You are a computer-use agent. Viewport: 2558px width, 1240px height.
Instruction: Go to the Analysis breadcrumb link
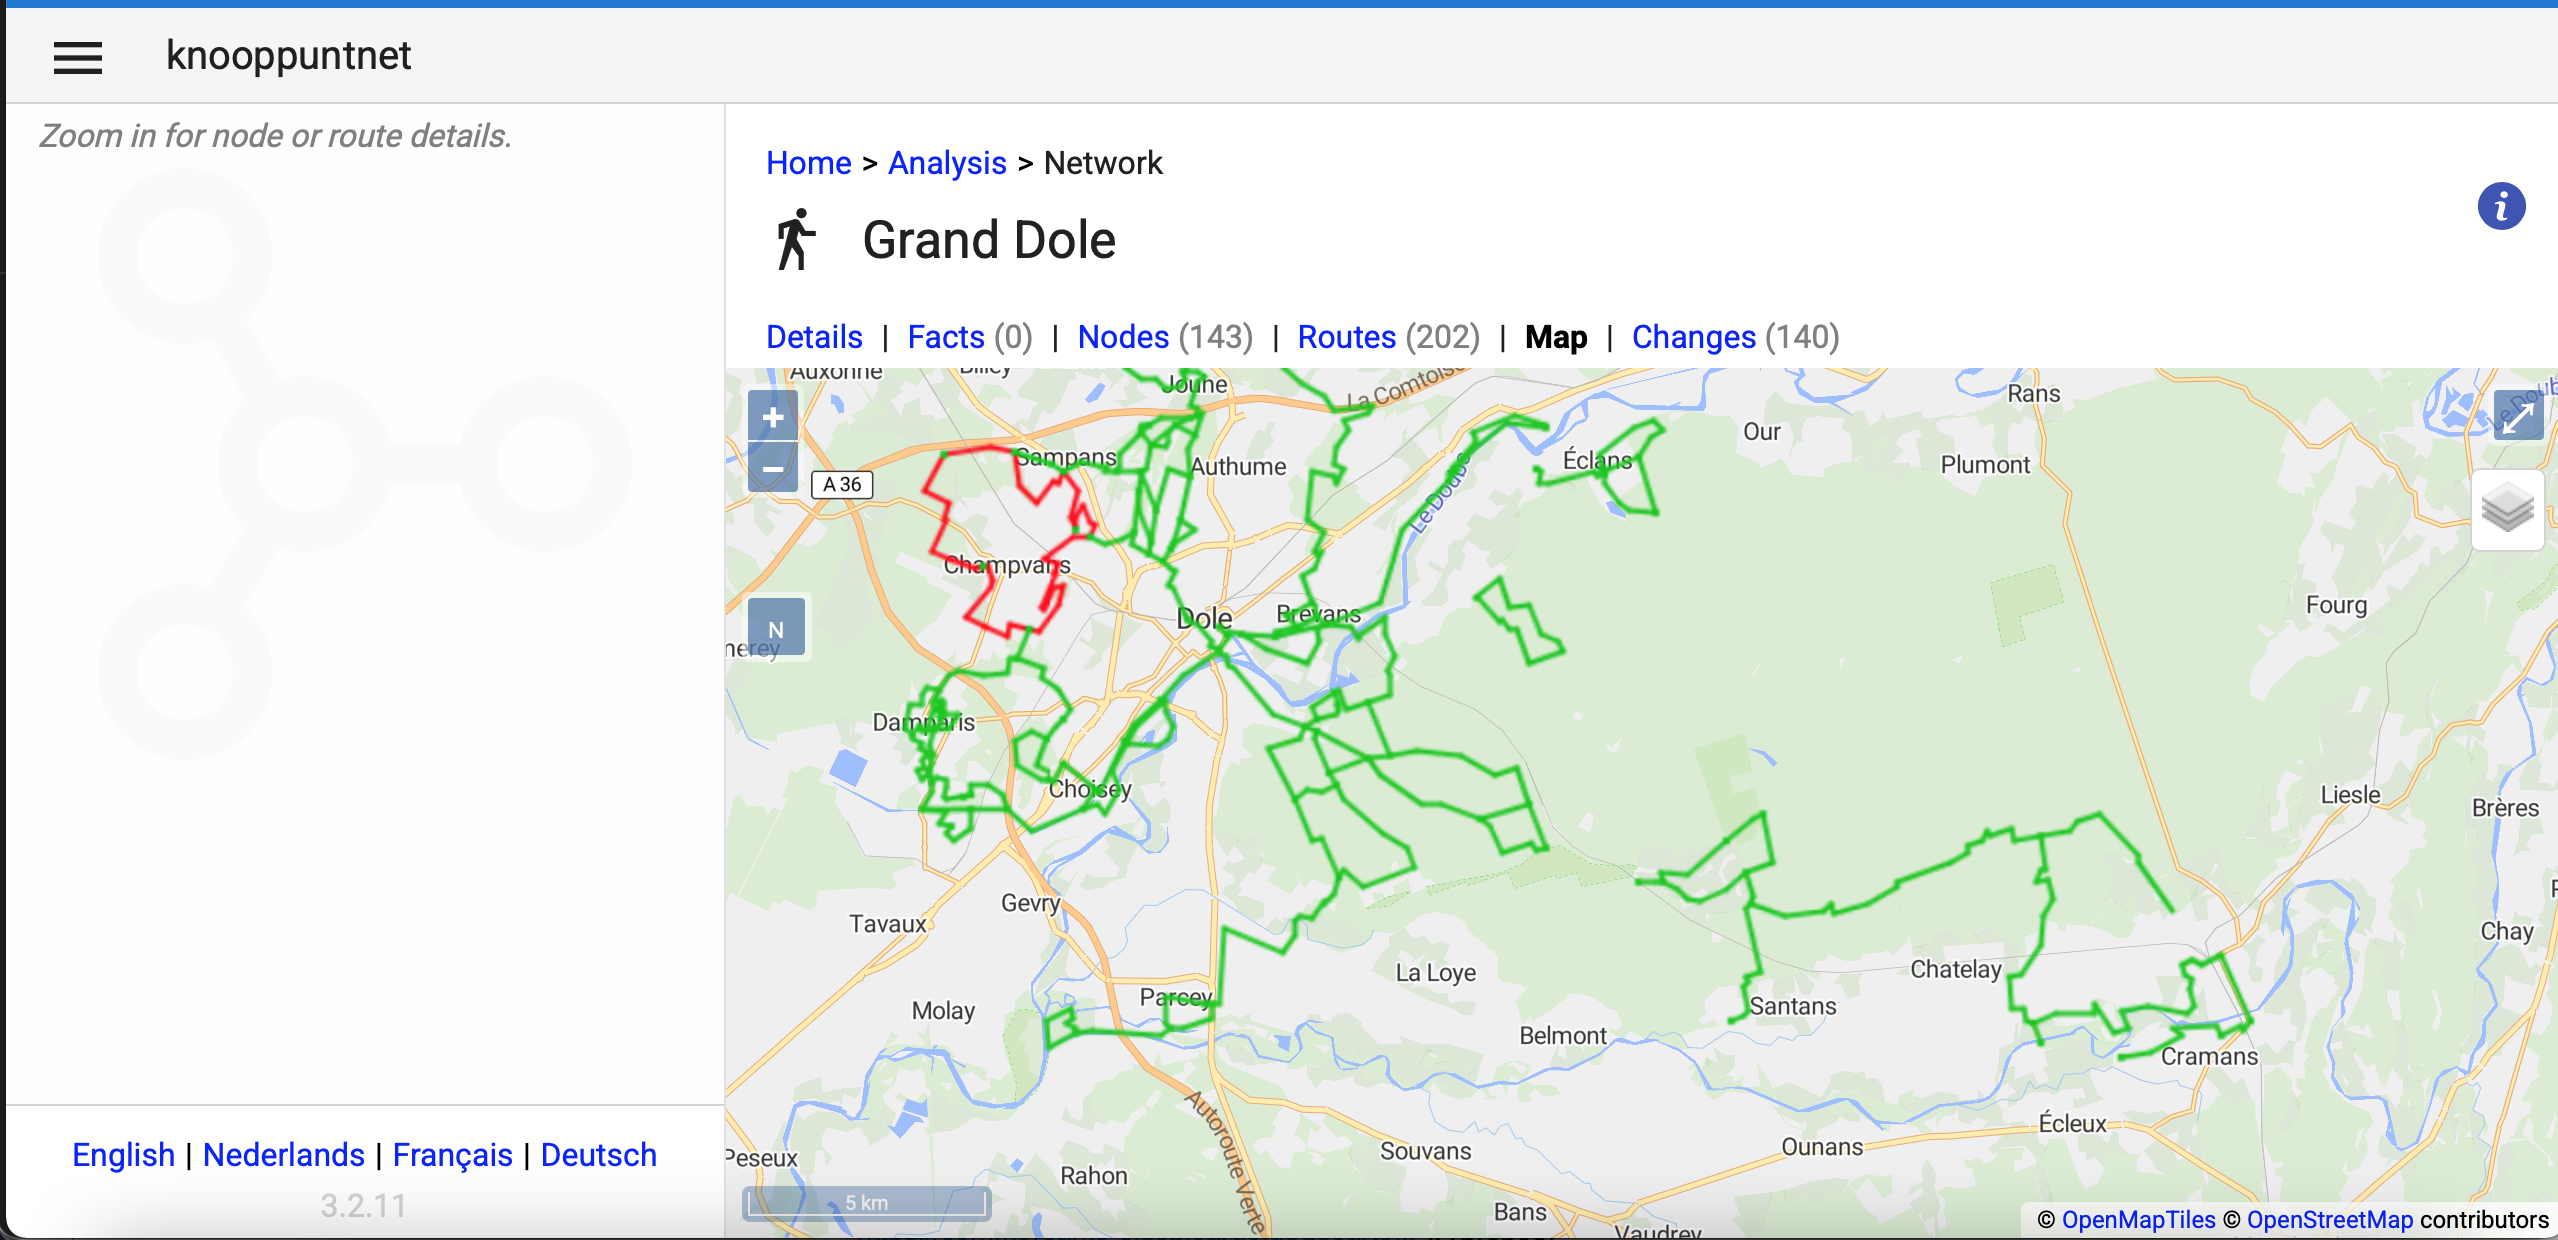click(x=946, y=163)
